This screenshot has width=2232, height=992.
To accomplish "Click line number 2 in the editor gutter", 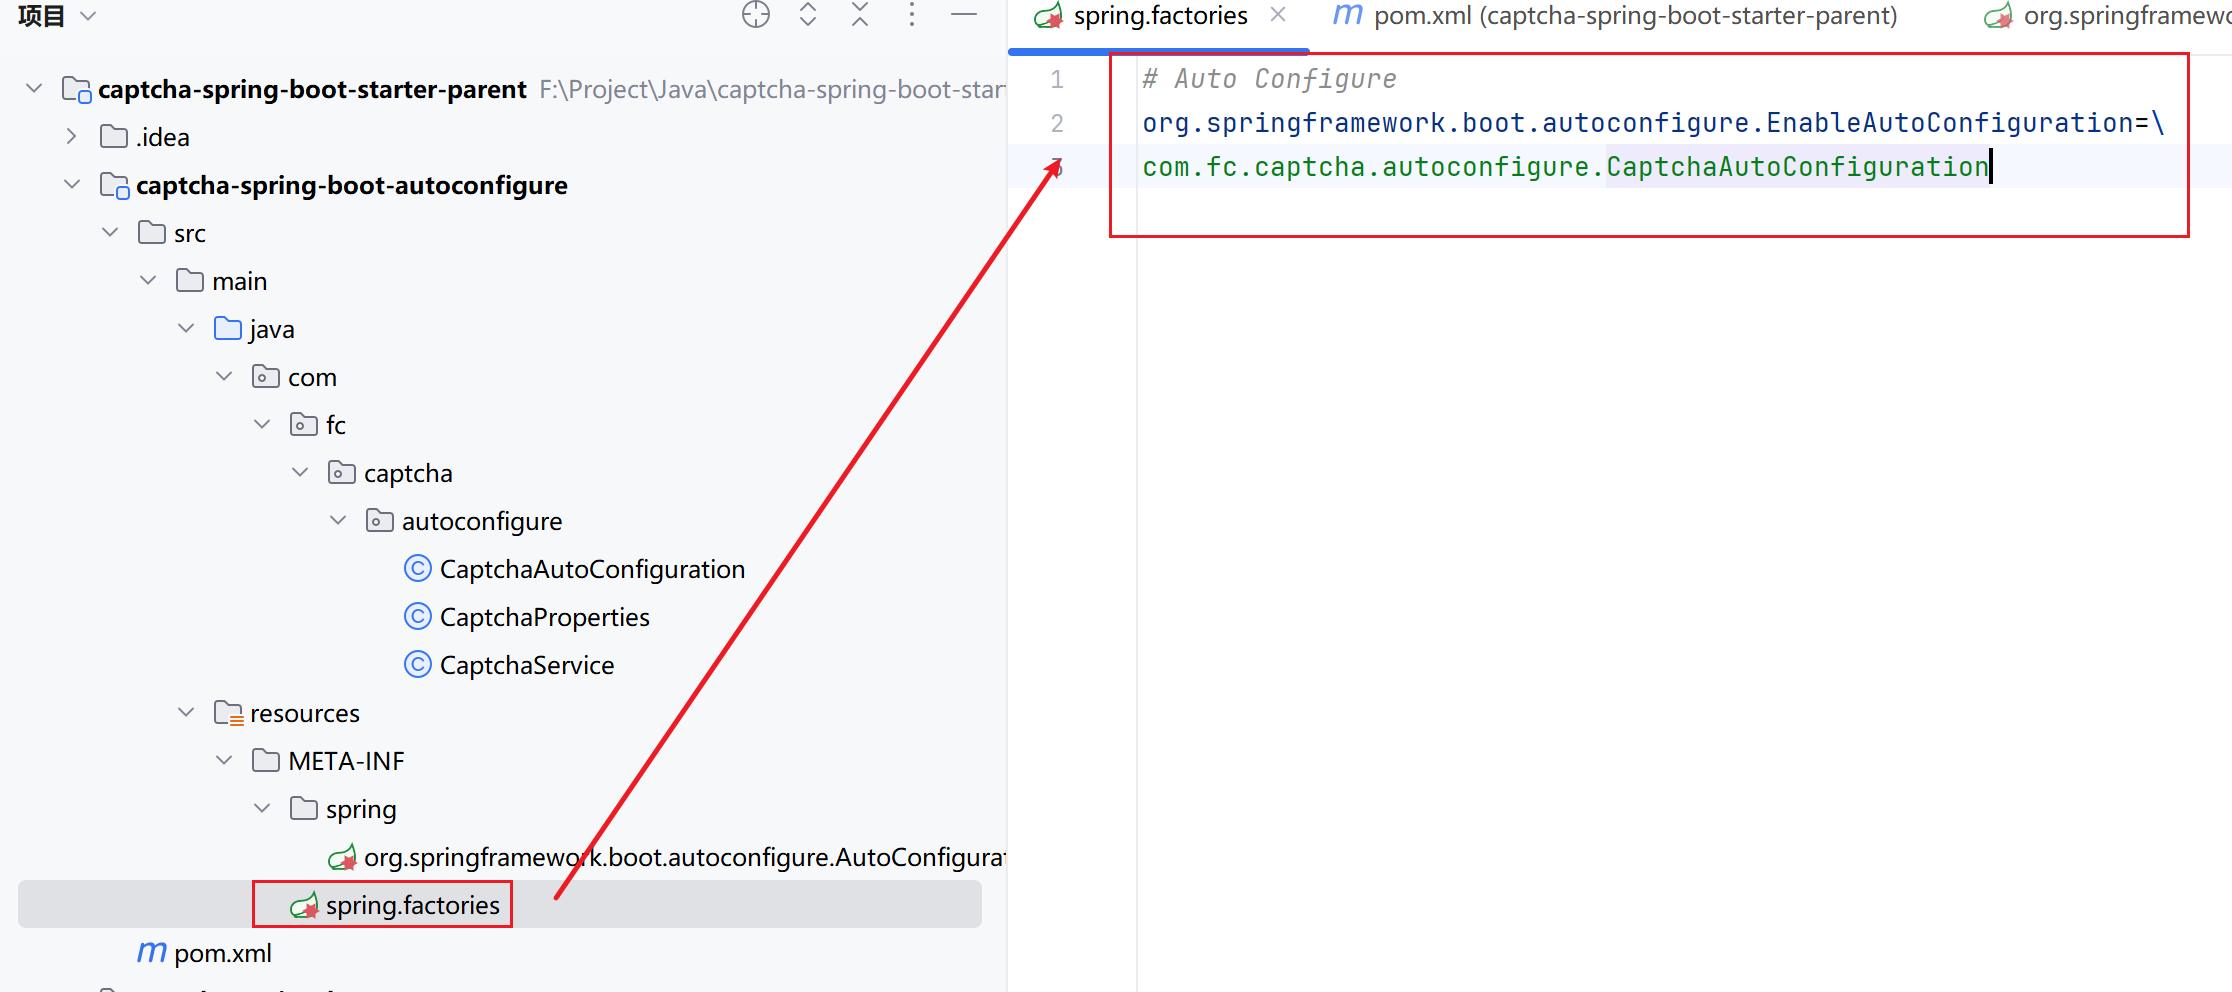I will pos(1056,123).
